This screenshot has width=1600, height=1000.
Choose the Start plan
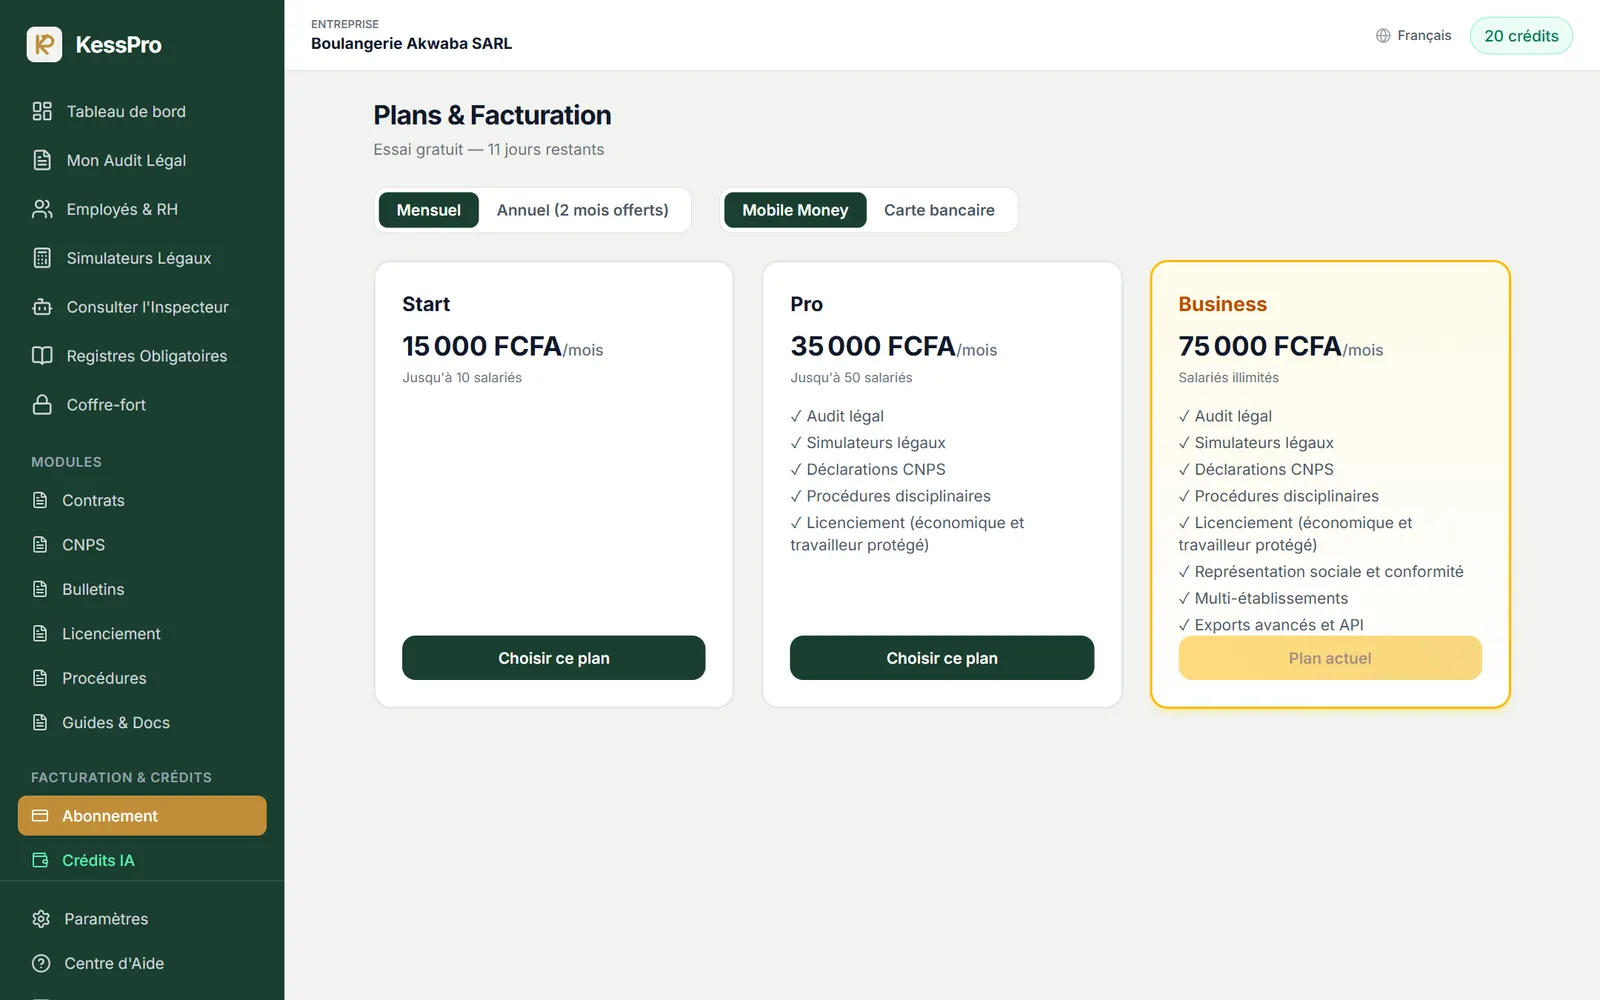pos(554,658)
